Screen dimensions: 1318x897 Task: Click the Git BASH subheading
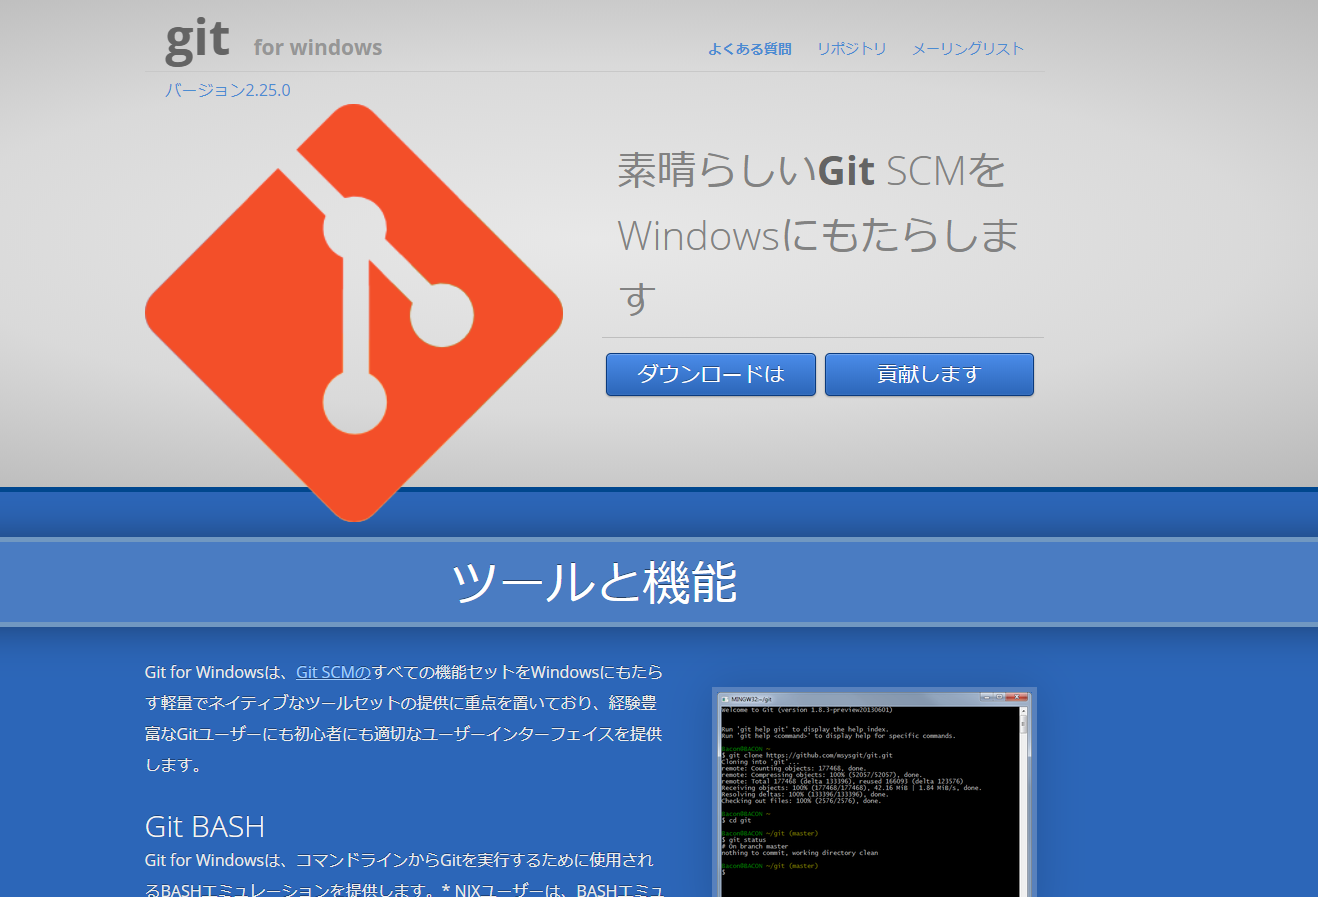[x=205, y=827]
